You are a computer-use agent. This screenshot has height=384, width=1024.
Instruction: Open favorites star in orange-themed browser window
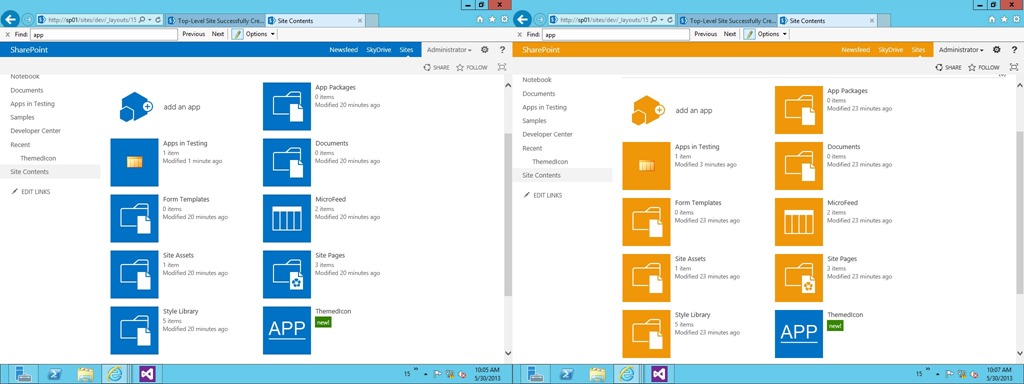(x=1004, y=20)
